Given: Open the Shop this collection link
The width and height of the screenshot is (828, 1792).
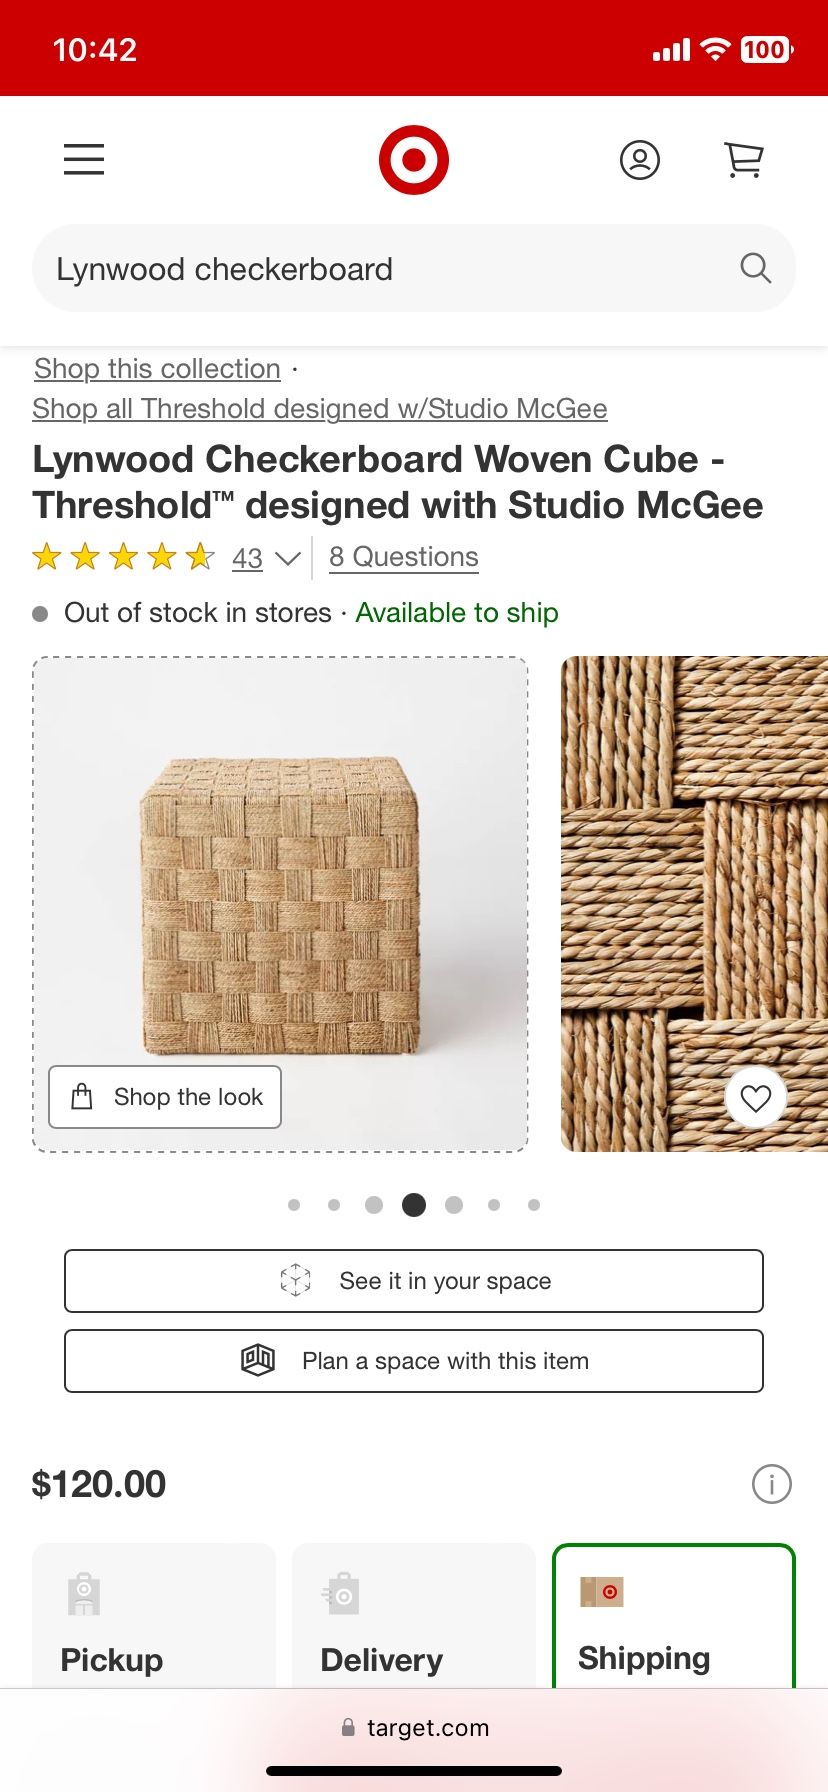Looking at the screenshot, I should tap(157, 369).
